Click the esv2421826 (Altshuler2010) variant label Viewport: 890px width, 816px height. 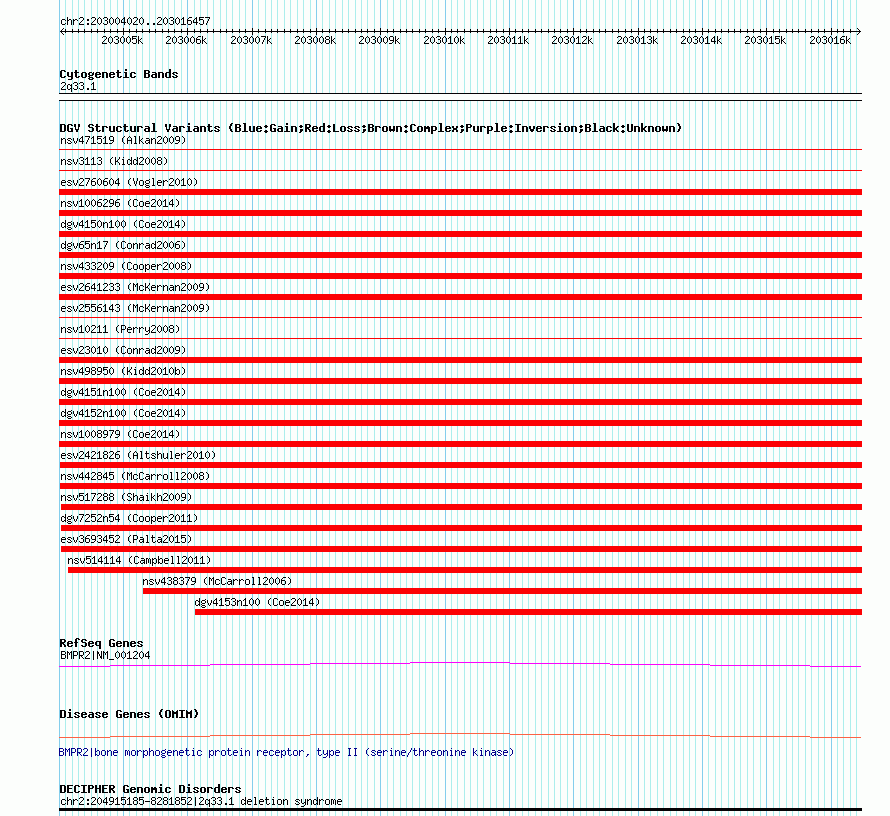138,455
